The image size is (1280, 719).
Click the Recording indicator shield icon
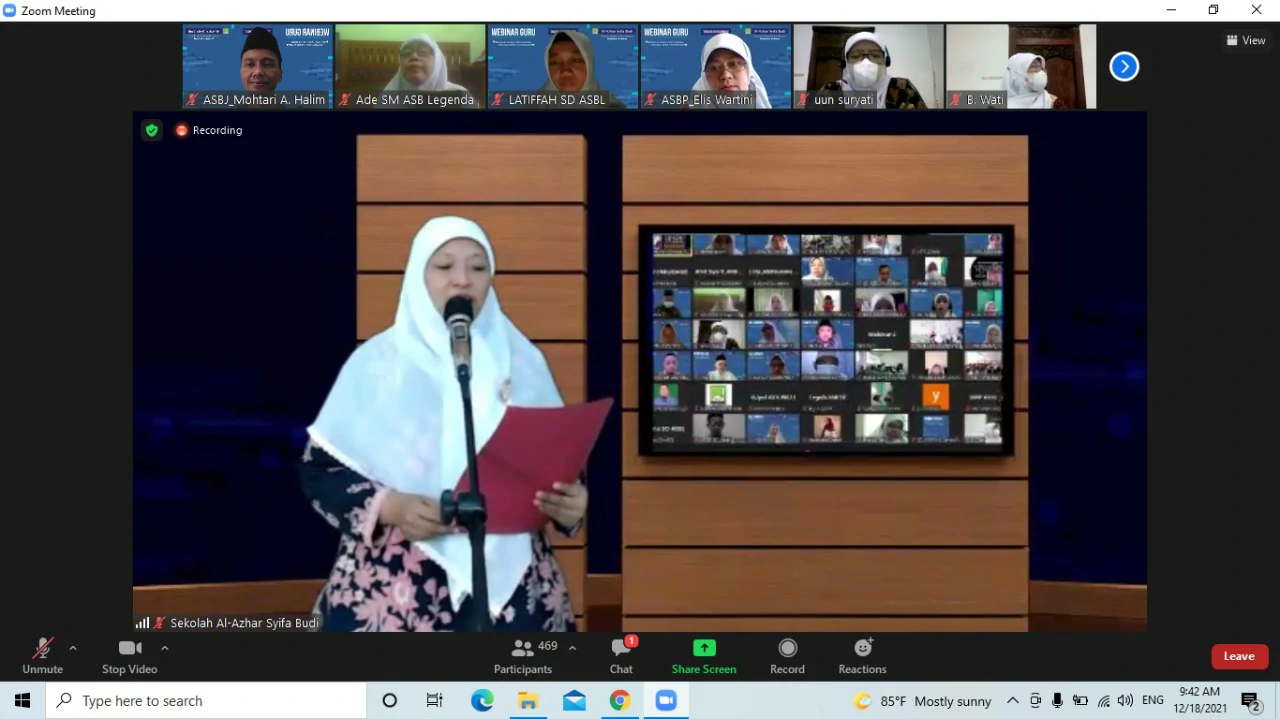click(151, 130)
